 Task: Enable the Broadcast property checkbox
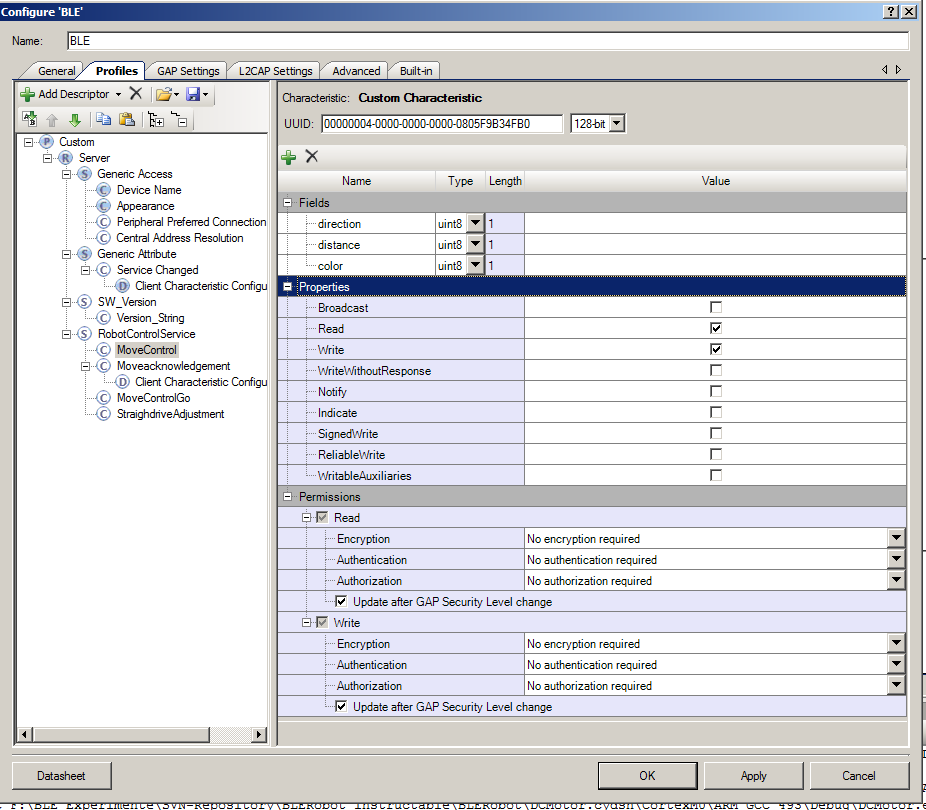(716, 307)
